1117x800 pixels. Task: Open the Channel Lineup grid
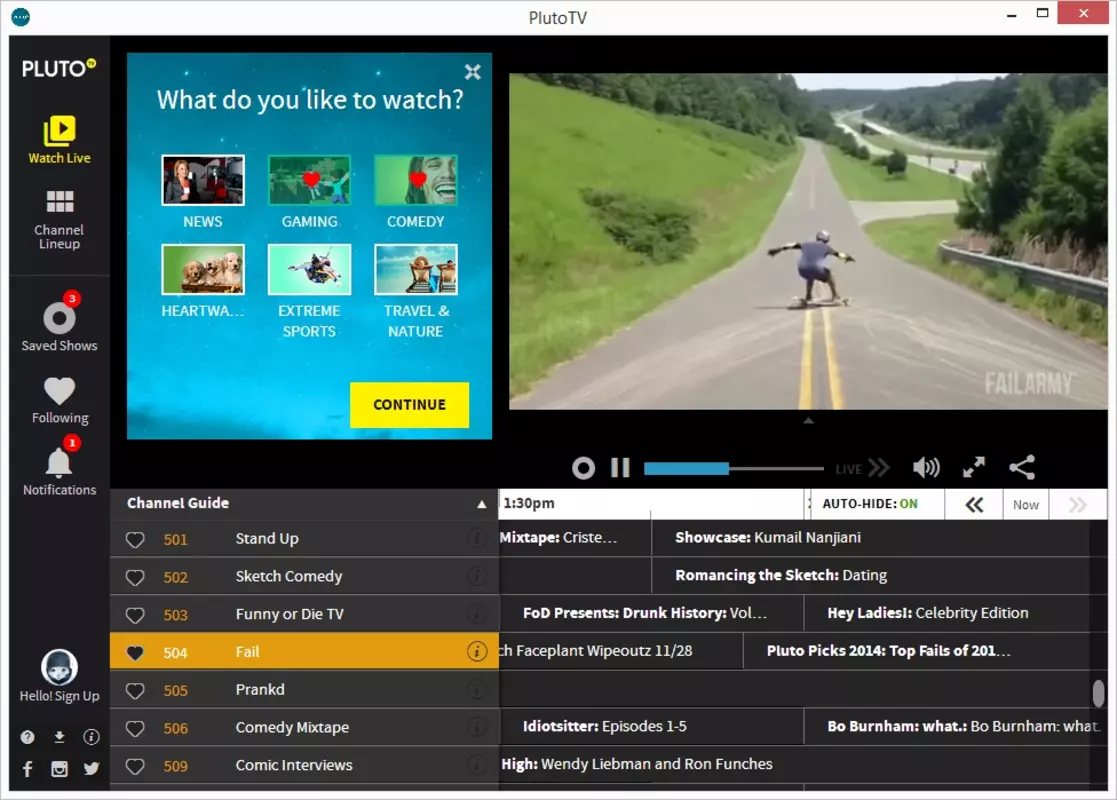pos(59,219)
